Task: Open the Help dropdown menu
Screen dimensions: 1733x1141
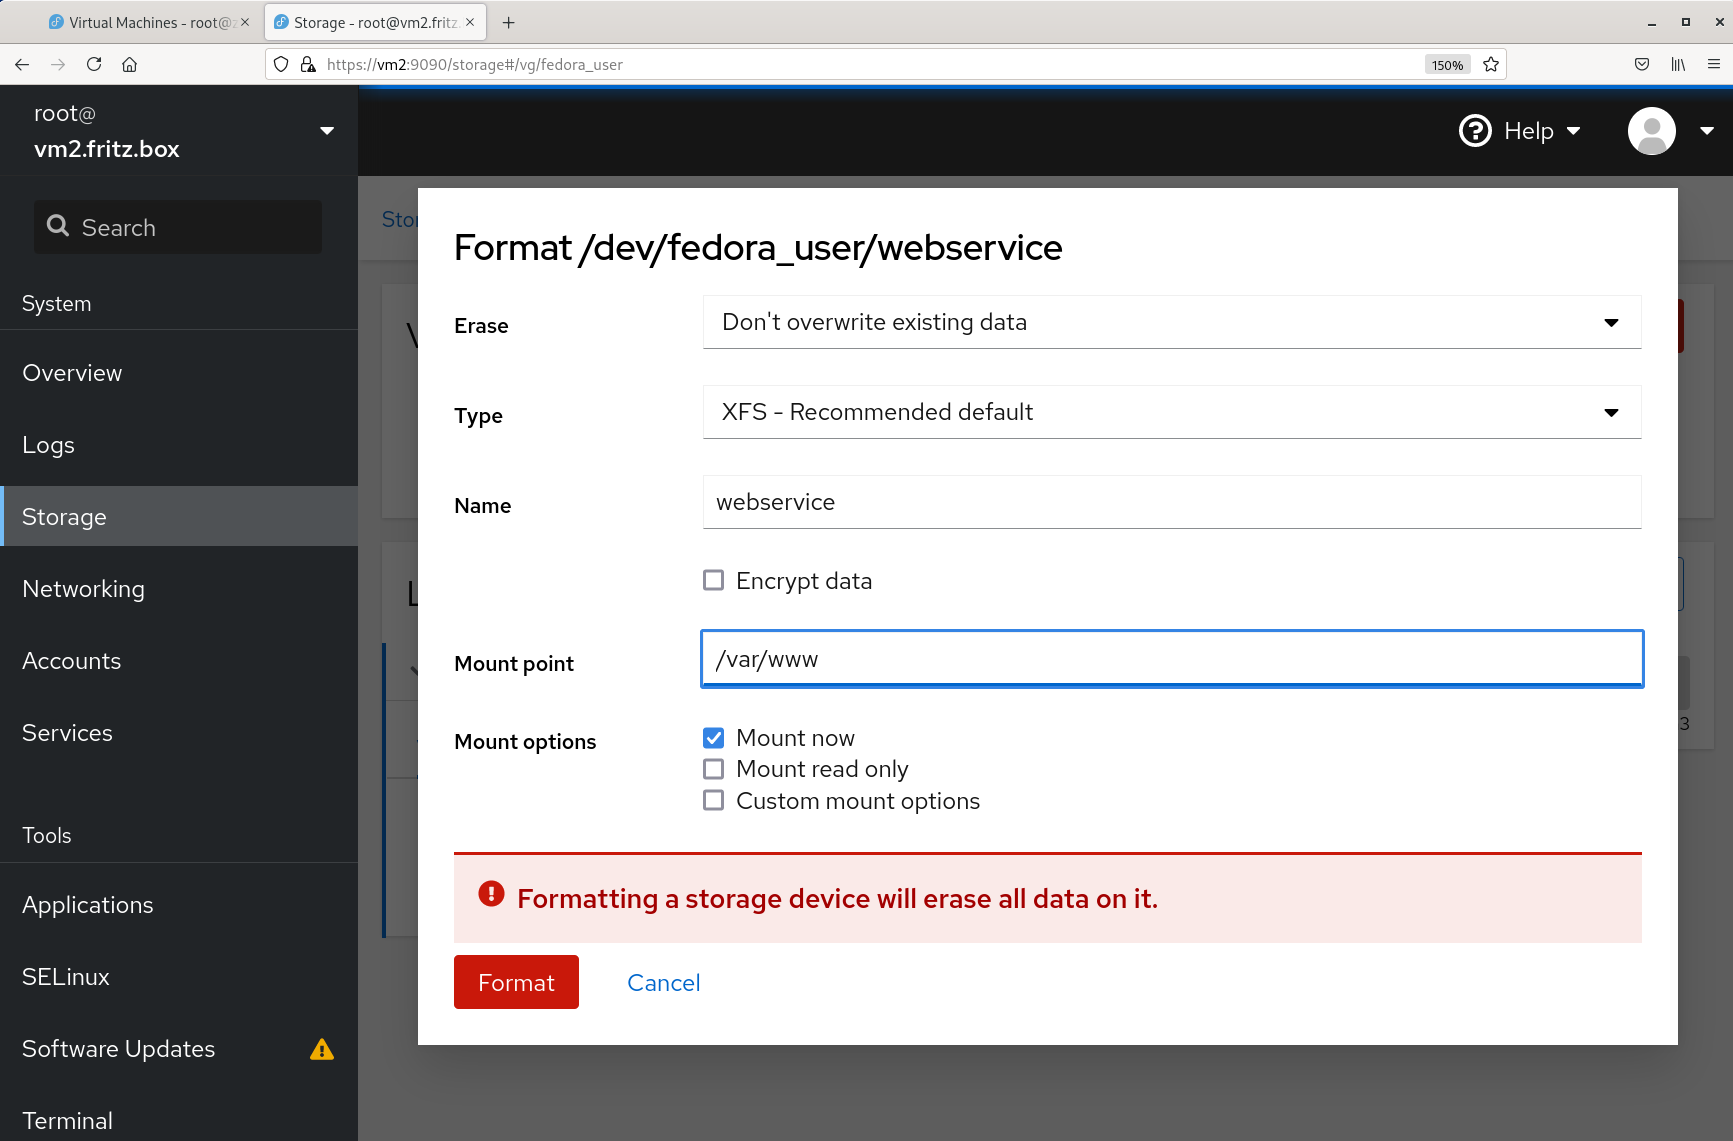Action: click(x=1520, y=131)
